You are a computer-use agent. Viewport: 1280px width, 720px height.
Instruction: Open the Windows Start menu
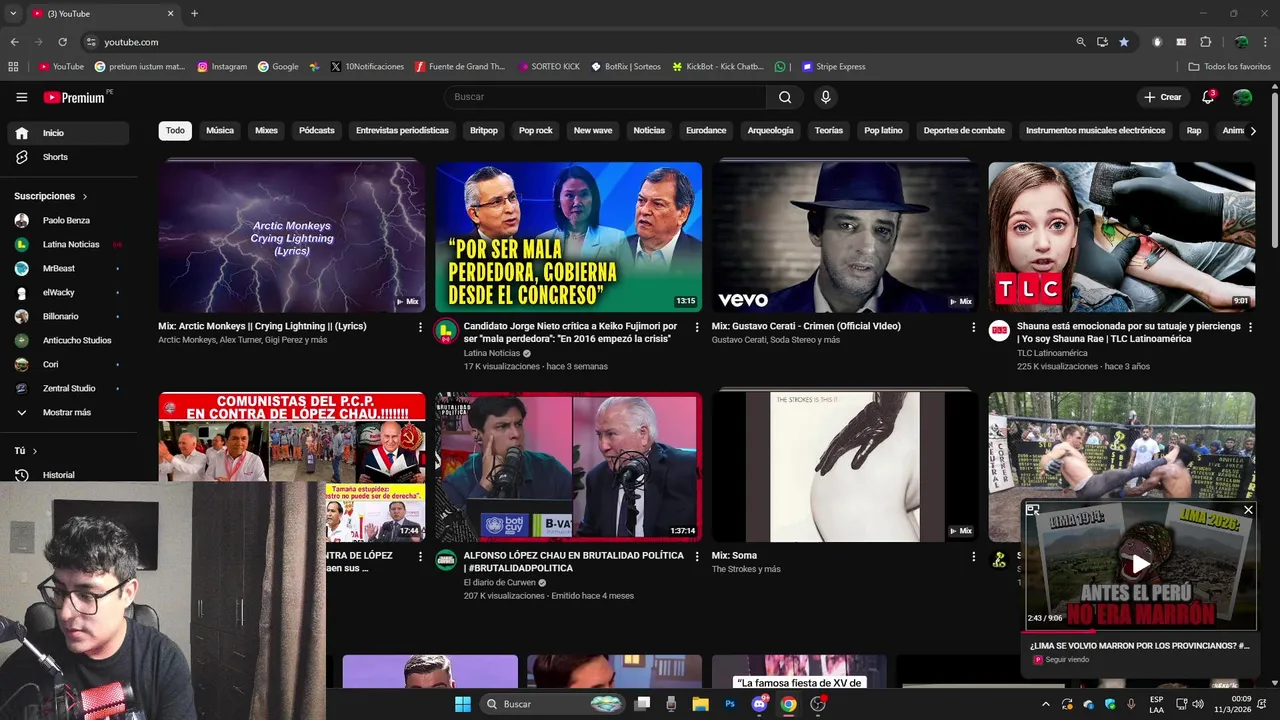coord(462,704)
